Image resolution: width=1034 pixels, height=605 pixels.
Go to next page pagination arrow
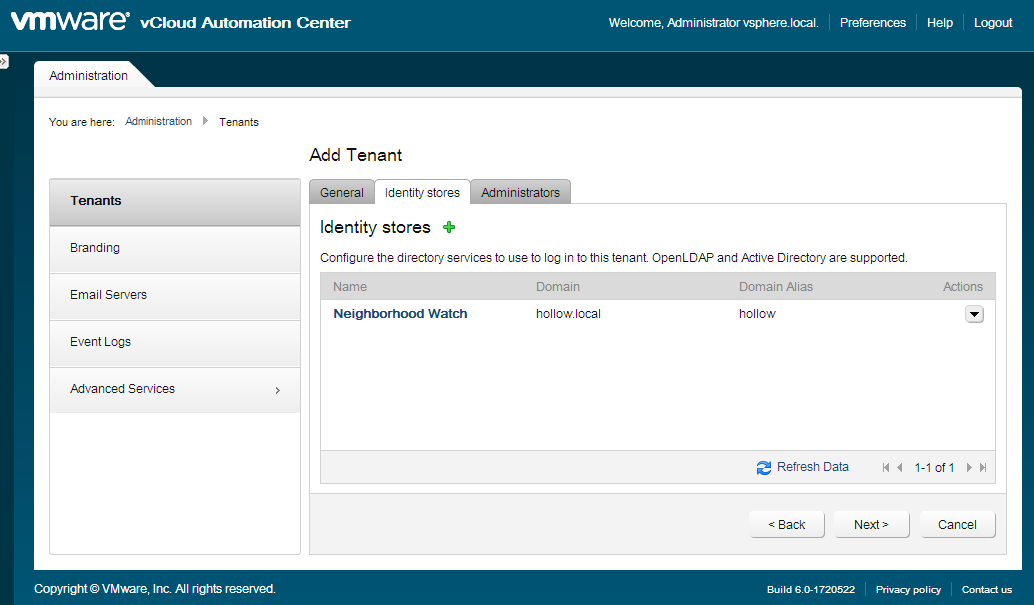click(x=969, y=468)
